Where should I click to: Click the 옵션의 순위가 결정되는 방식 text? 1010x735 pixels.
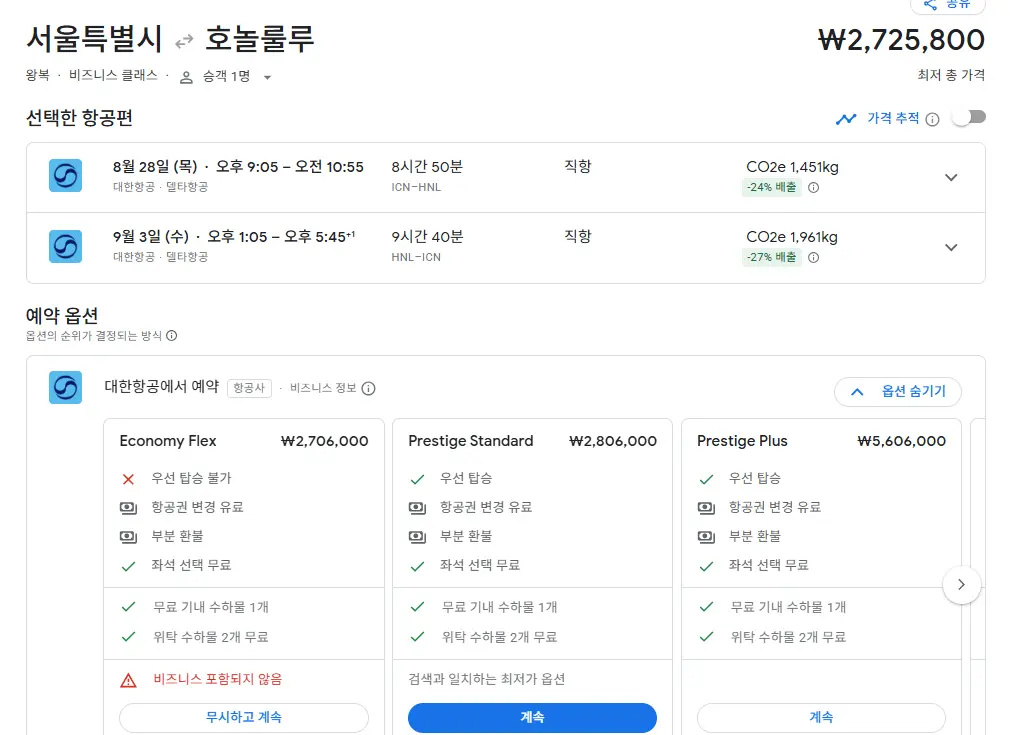click(x=93, y=336)
